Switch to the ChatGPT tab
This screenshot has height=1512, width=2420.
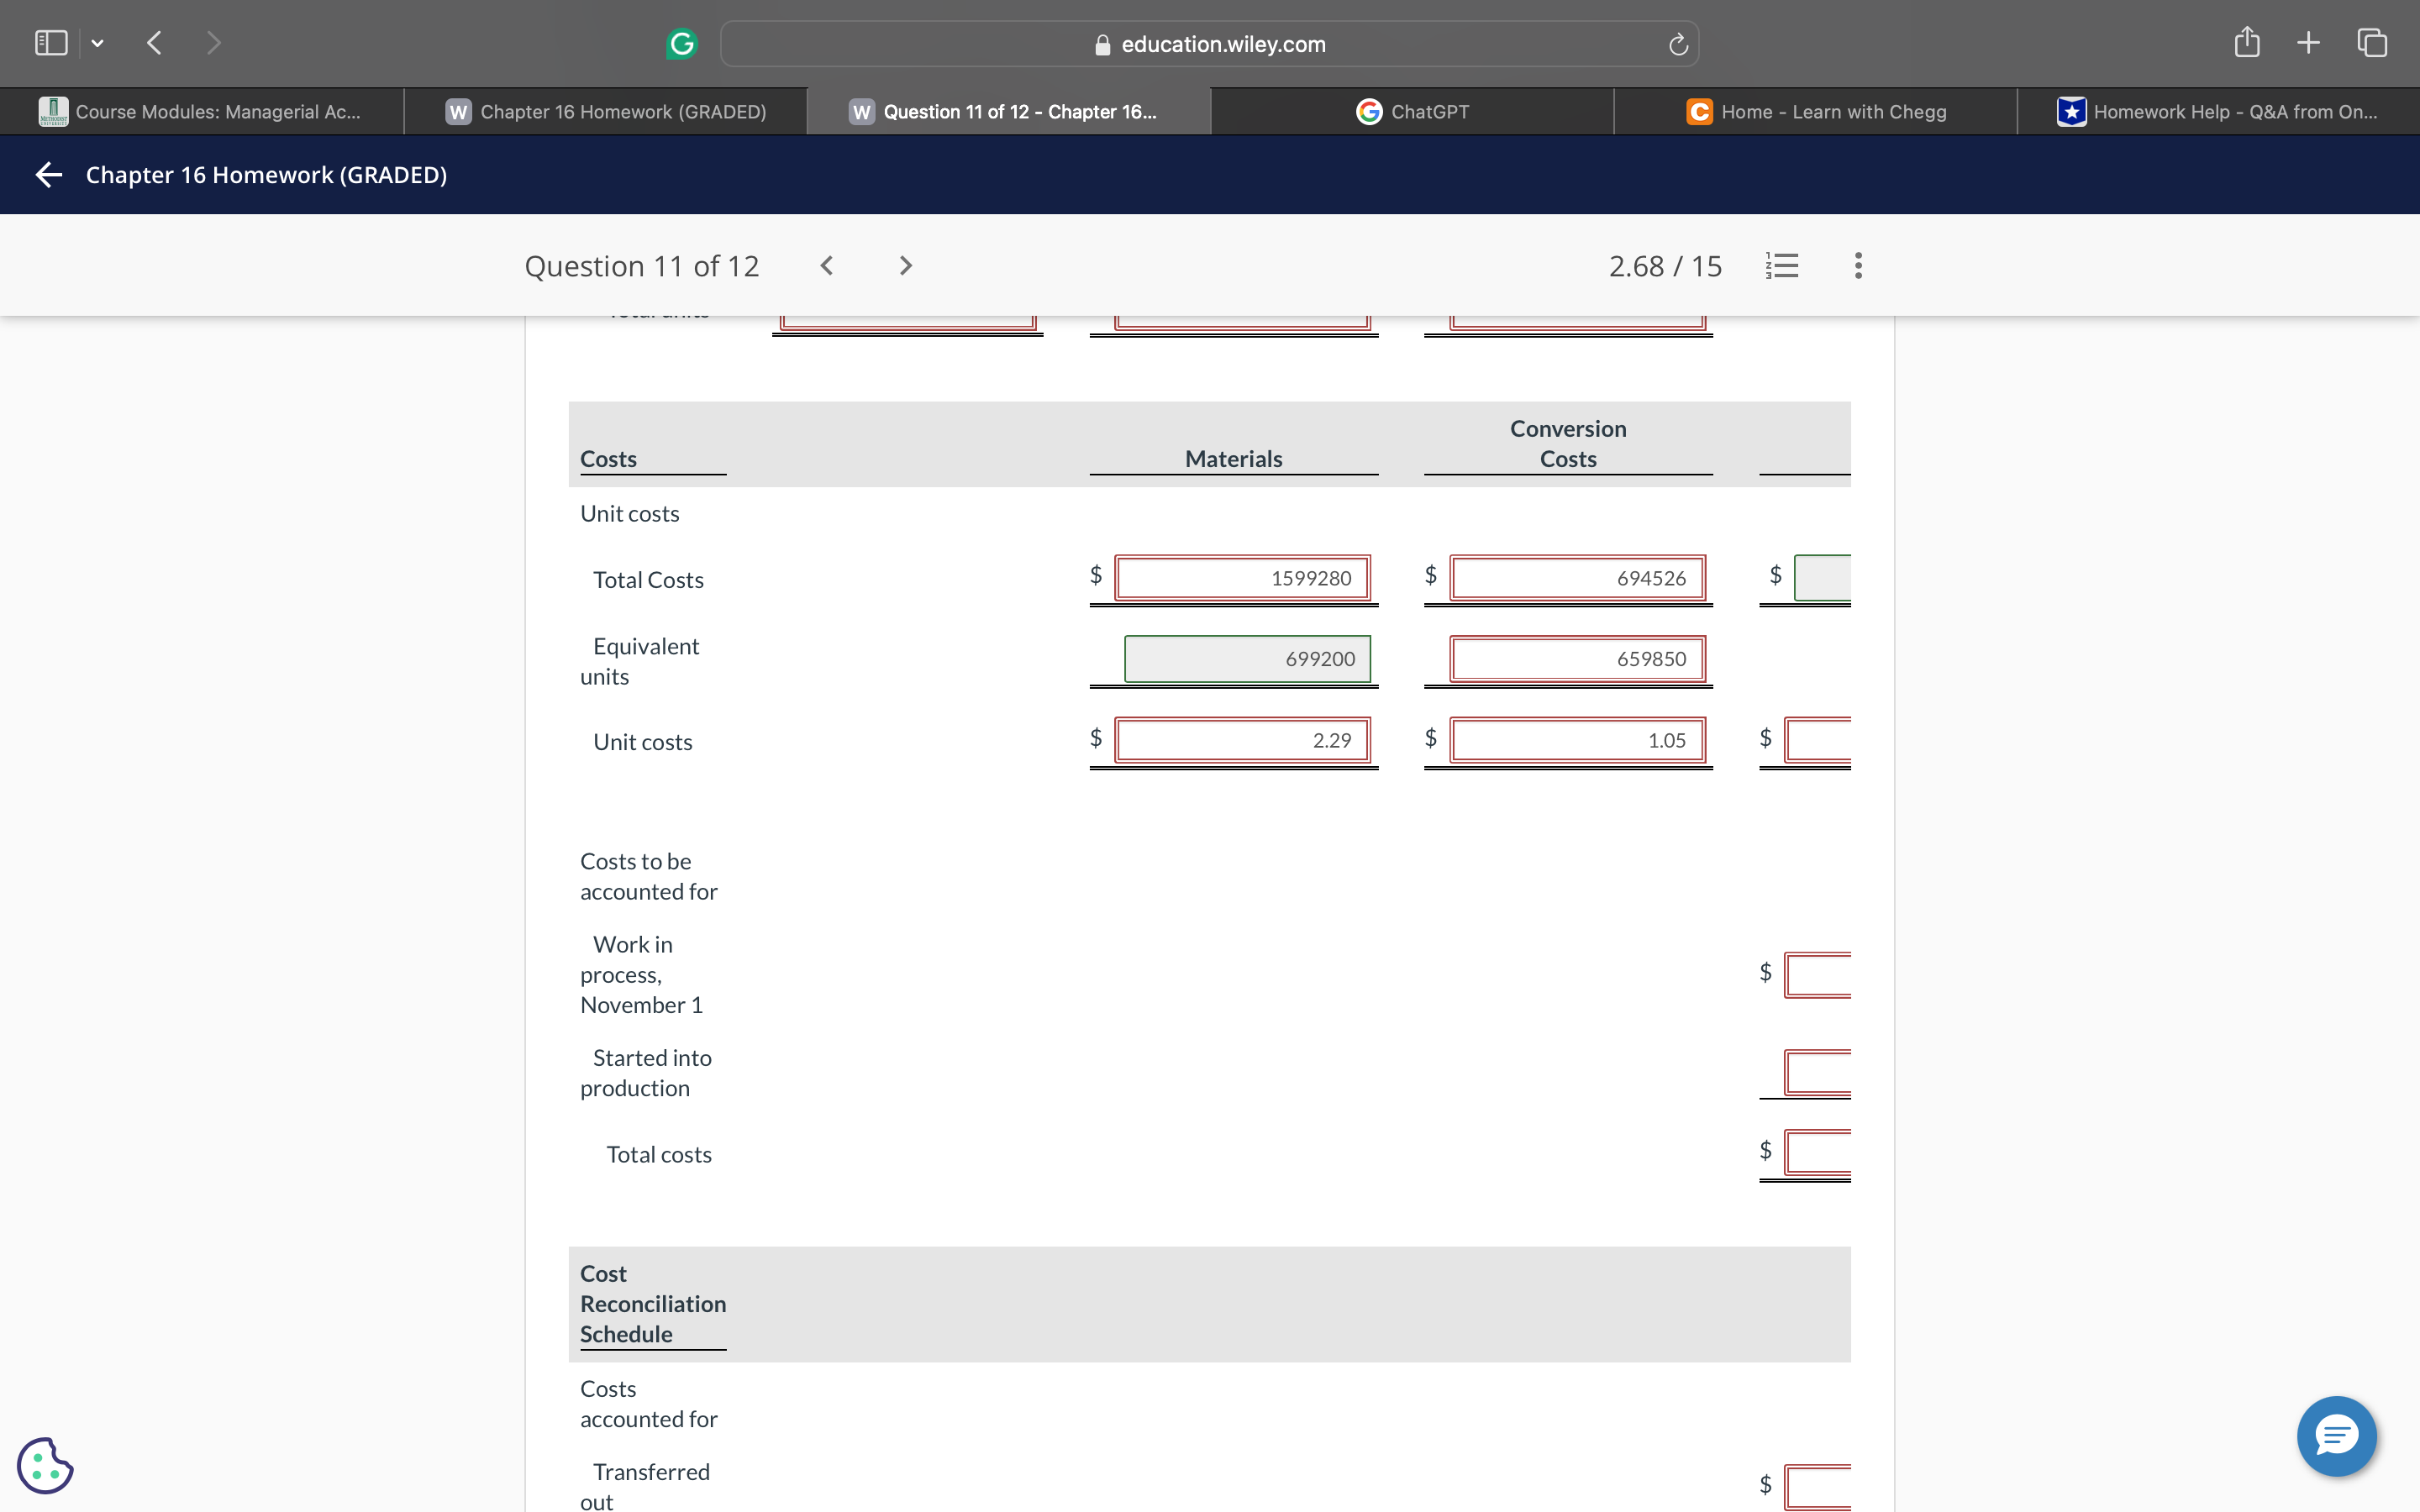[x=1412, y=112]
